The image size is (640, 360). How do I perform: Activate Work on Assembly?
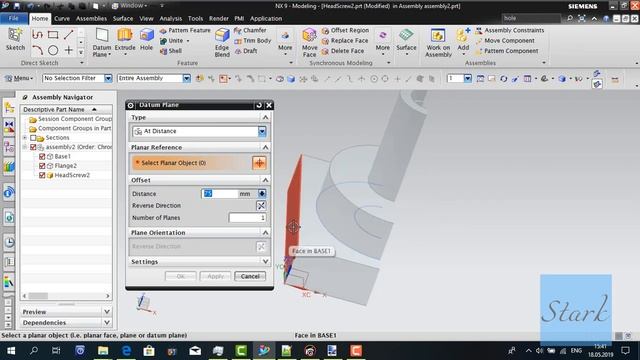point(438,42)
